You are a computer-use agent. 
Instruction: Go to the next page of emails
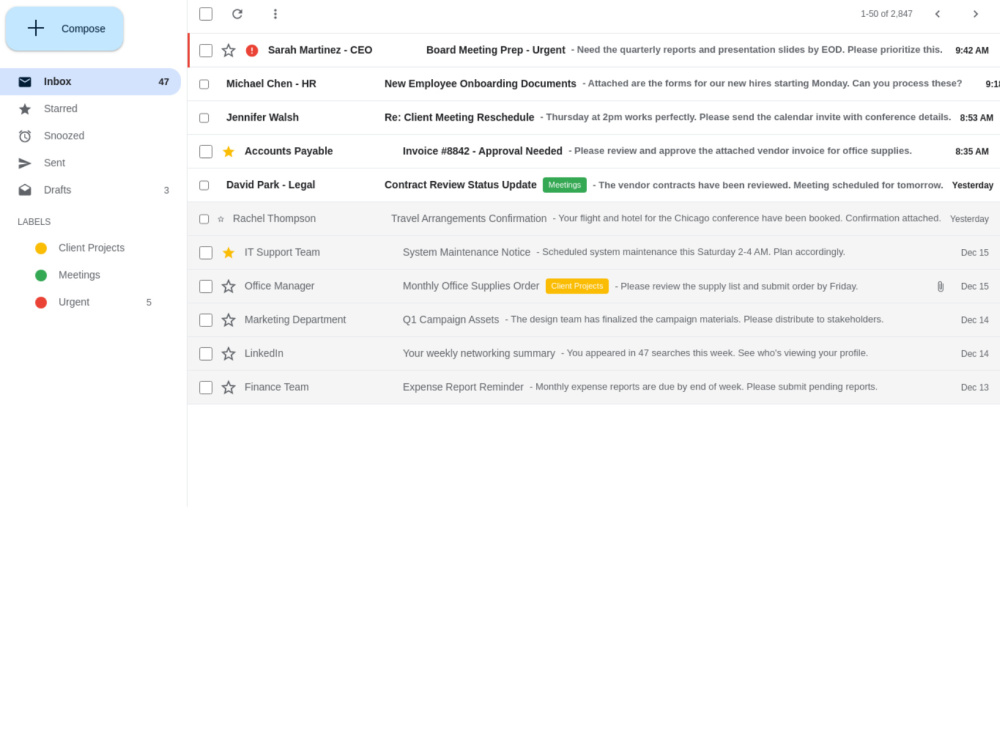975,14
